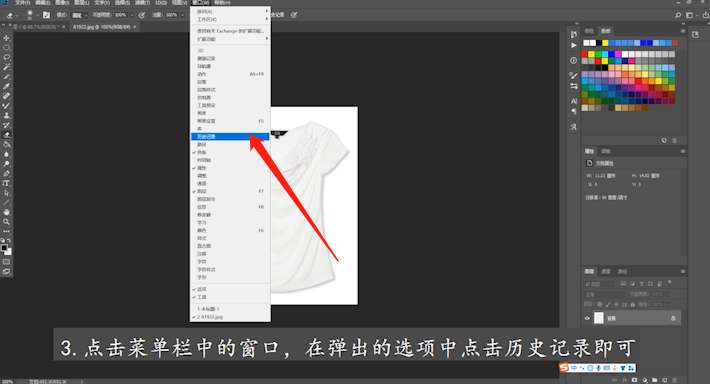This screenshot has width=710, height=384.
Task: Select the Lasso tool
Action: click(x=6, y=58)
